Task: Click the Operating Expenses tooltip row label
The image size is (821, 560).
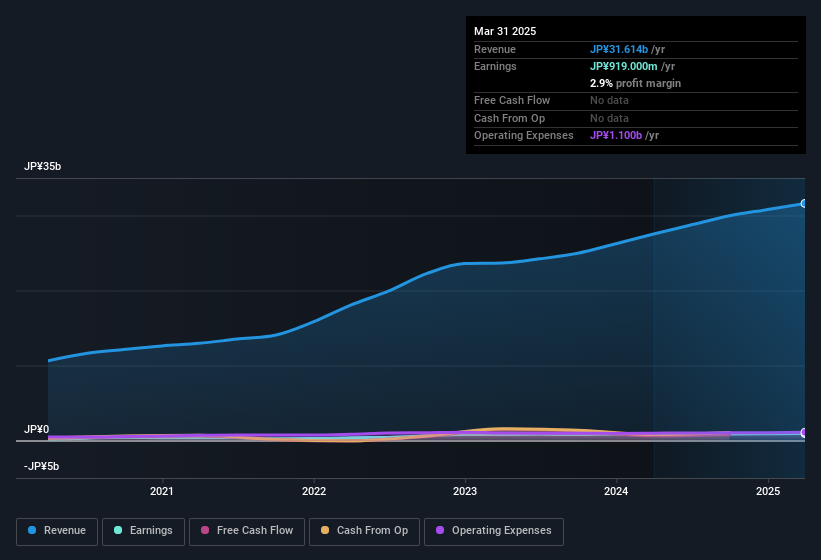Action: 524,136
